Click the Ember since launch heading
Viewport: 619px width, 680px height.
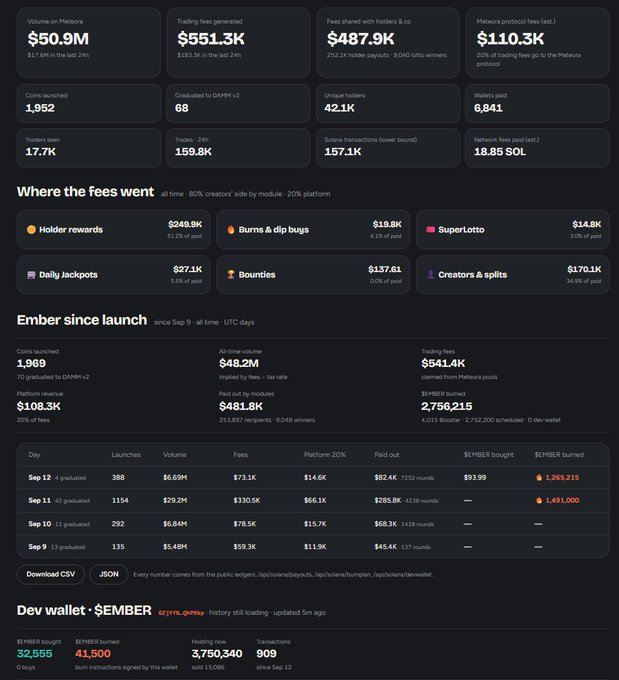coord(82,320)
